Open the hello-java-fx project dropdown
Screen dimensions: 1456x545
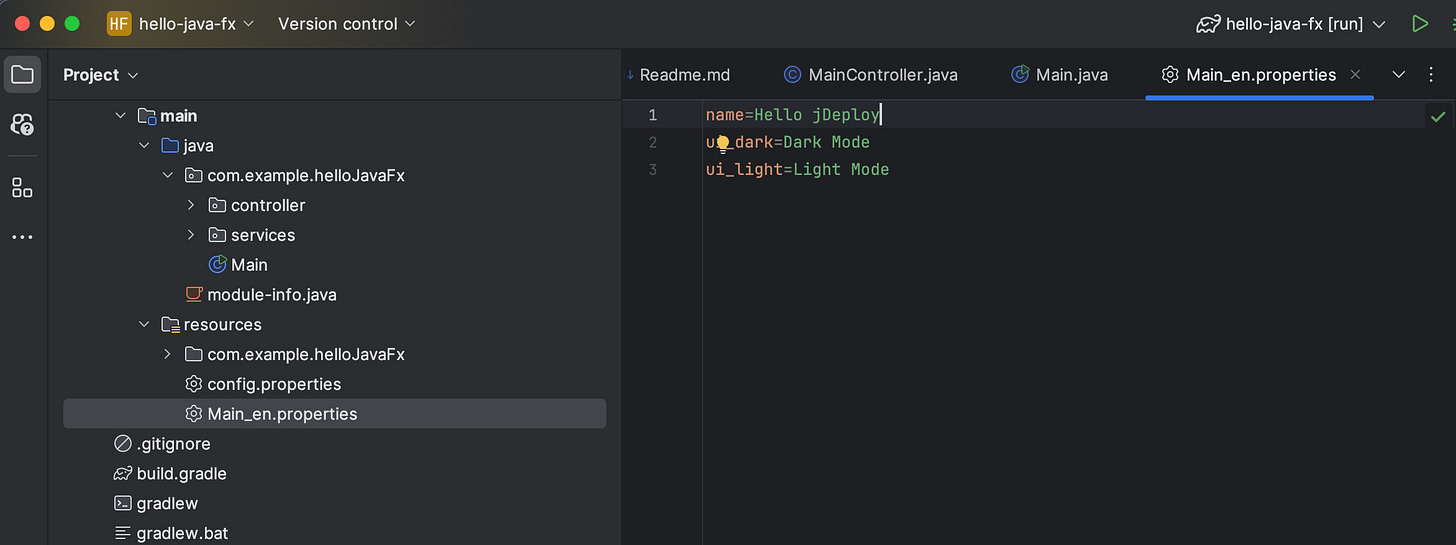[197, 23]
